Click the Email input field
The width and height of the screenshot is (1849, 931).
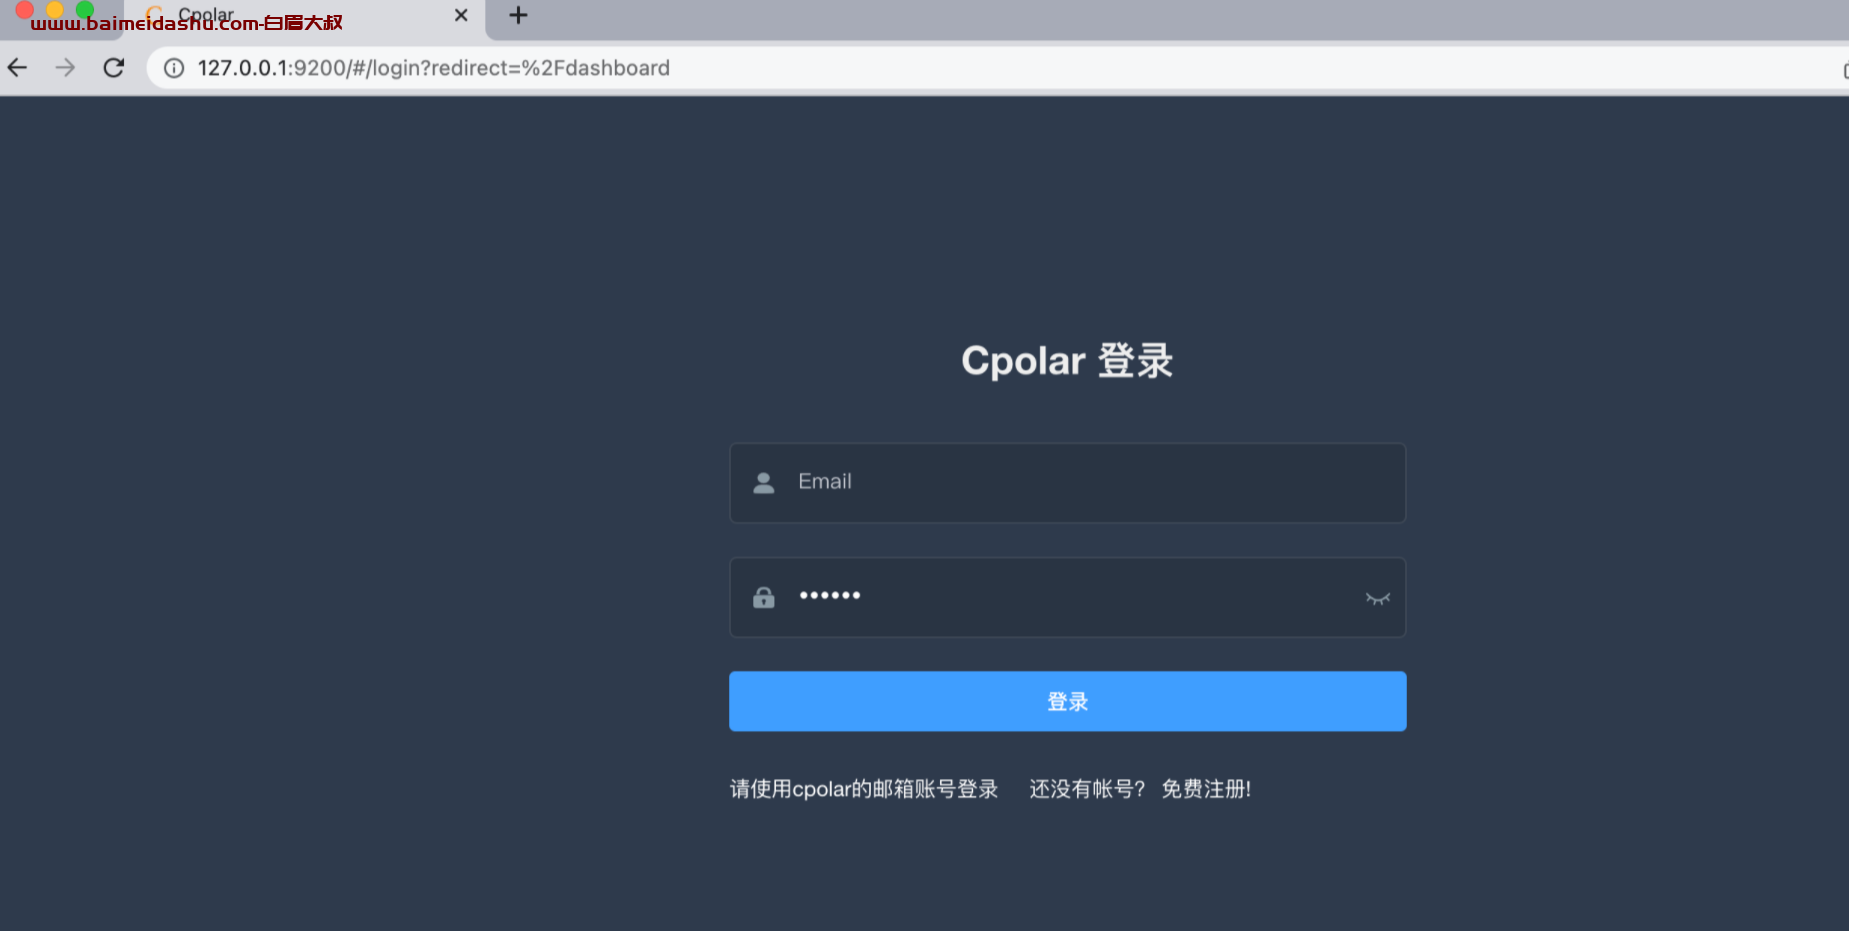tap(1067, 482)
